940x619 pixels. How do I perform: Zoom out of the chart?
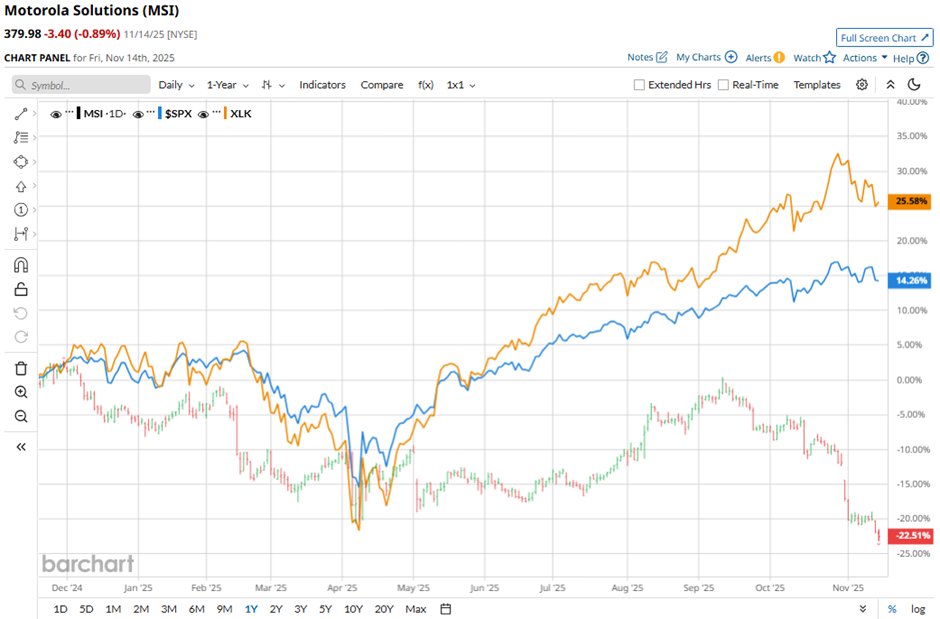tap(21, 416)
